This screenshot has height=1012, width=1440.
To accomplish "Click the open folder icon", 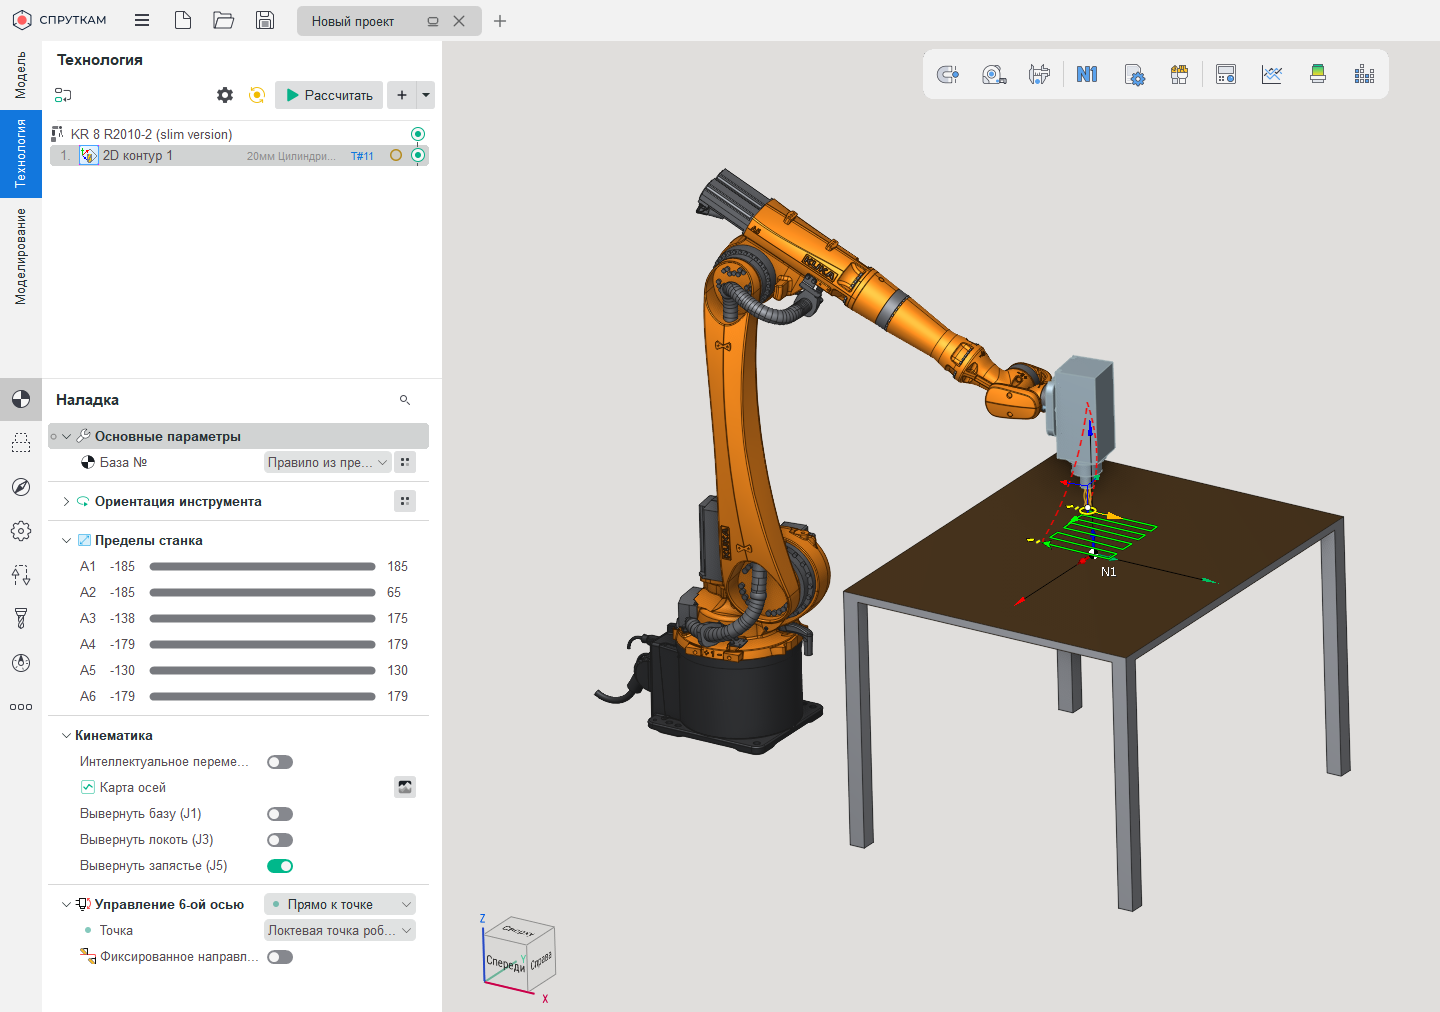I will pyautogui.click(x=224, y=20).
